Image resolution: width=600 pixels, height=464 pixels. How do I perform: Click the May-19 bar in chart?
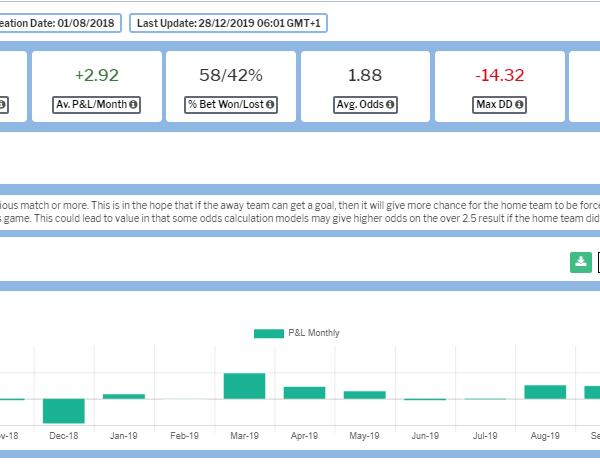[x=364, y=395]
